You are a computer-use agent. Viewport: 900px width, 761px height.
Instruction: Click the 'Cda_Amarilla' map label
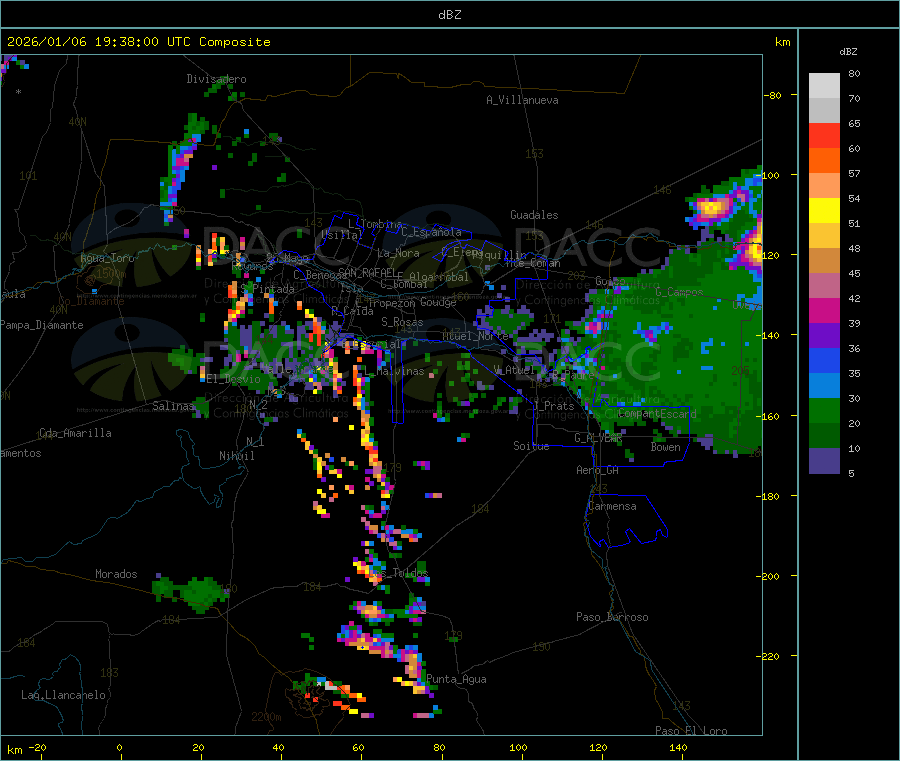click(75, 433)
